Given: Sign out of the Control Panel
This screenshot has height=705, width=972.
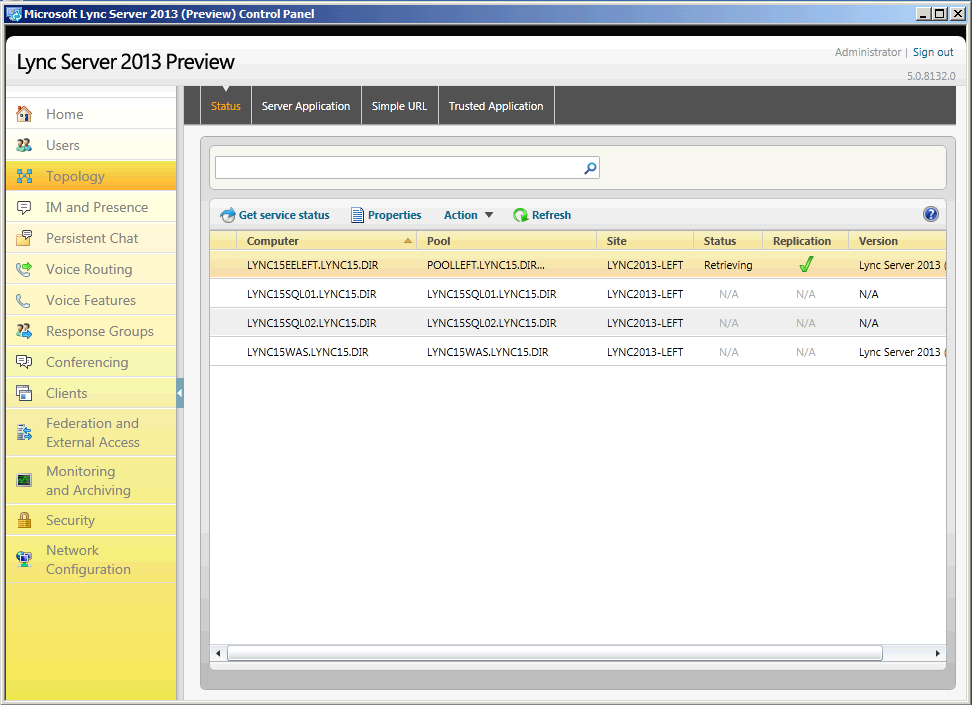Looking at the screenshot, I should pos(933,52).
